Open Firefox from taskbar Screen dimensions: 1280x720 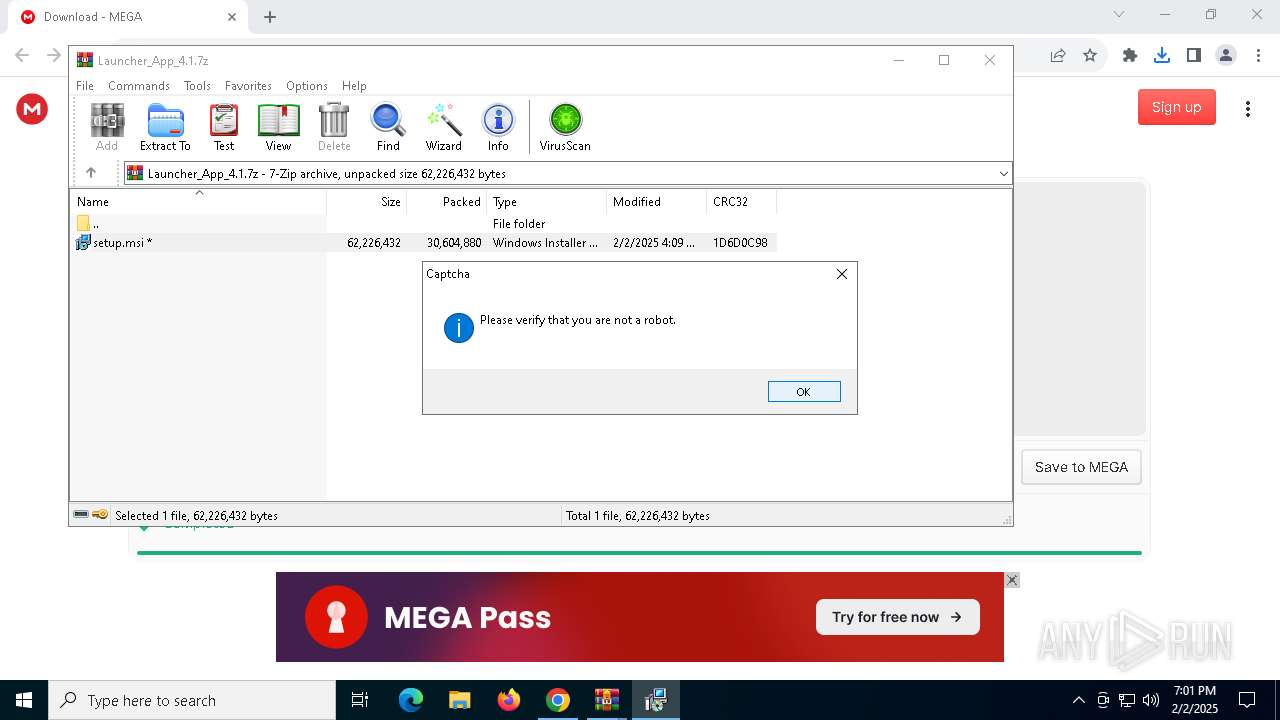[509, 700]
